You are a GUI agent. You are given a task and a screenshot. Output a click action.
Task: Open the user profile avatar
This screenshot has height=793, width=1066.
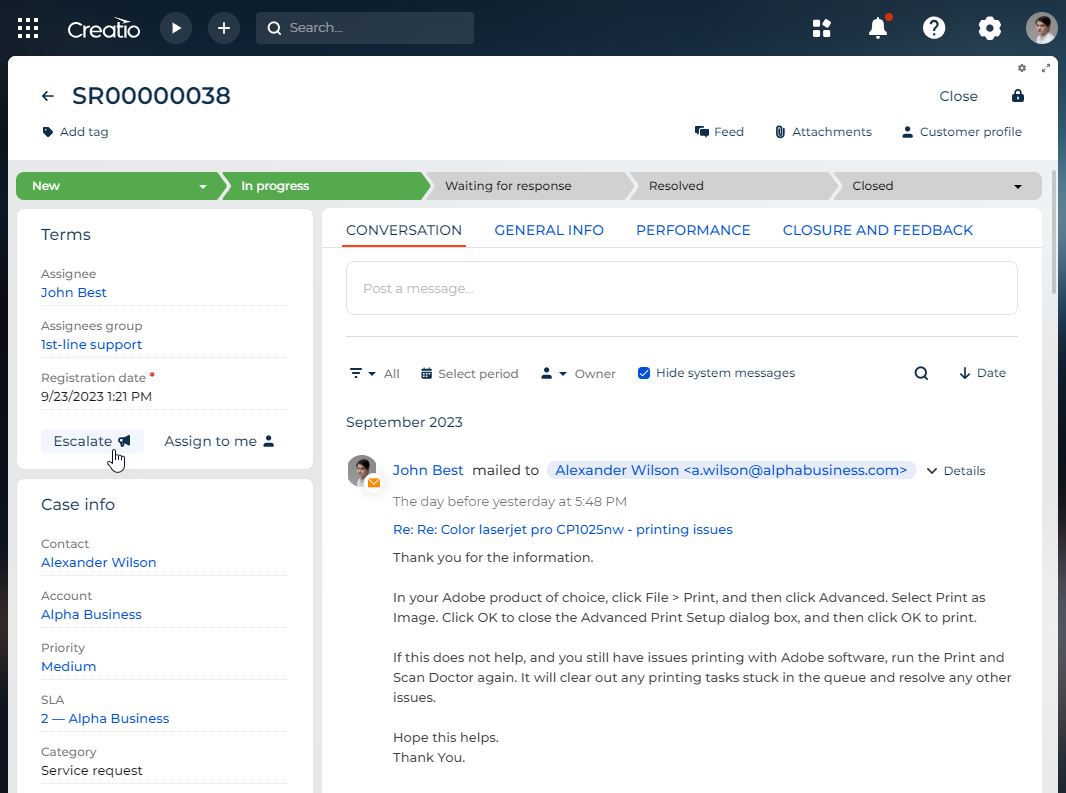pos(1041,28)
